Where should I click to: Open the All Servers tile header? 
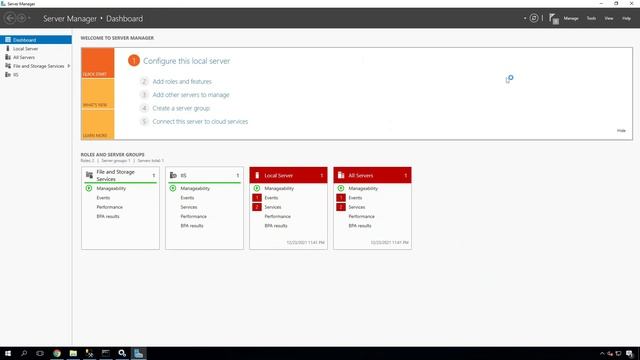(x=373, y=175)
